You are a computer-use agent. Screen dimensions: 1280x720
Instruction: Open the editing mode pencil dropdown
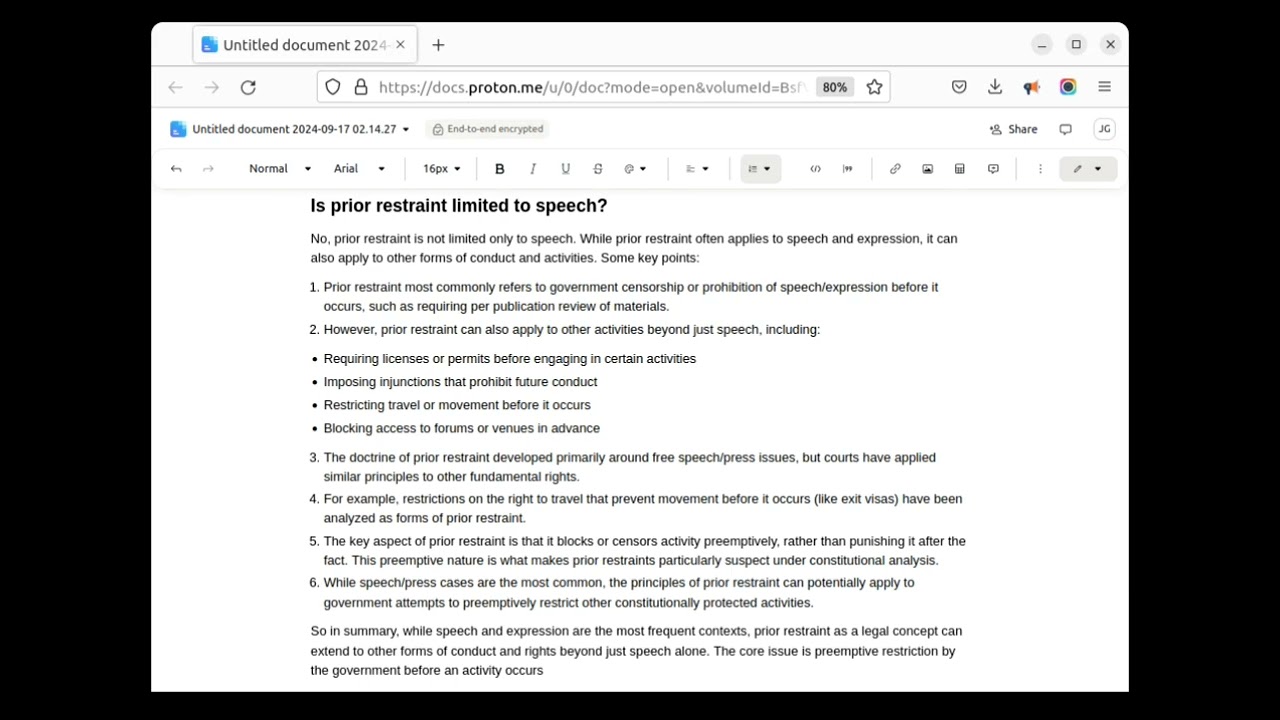pyautogui.click(x=1087, y=169)
